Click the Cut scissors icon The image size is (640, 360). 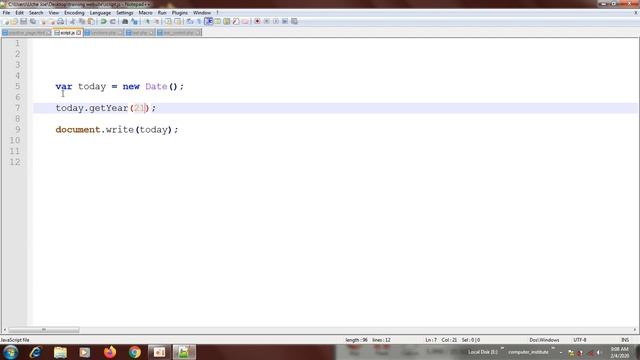point(72,21)
